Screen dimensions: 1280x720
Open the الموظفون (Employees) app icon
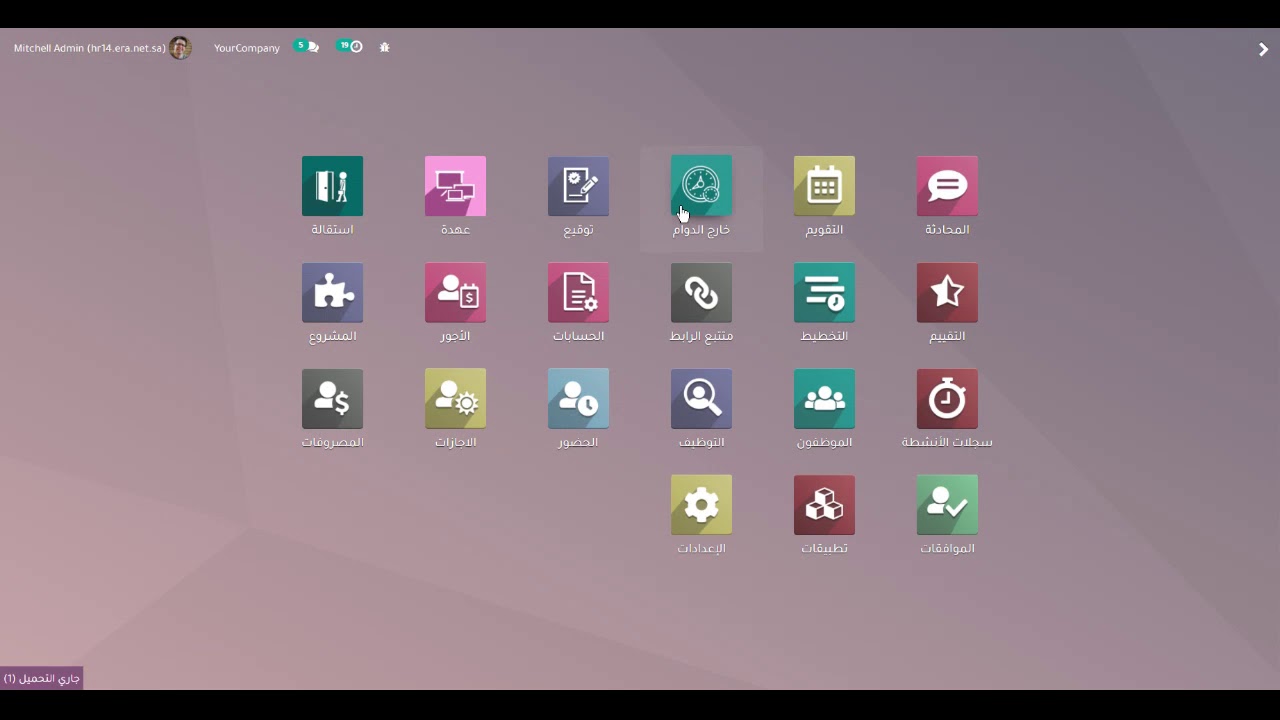pos(824,399)
